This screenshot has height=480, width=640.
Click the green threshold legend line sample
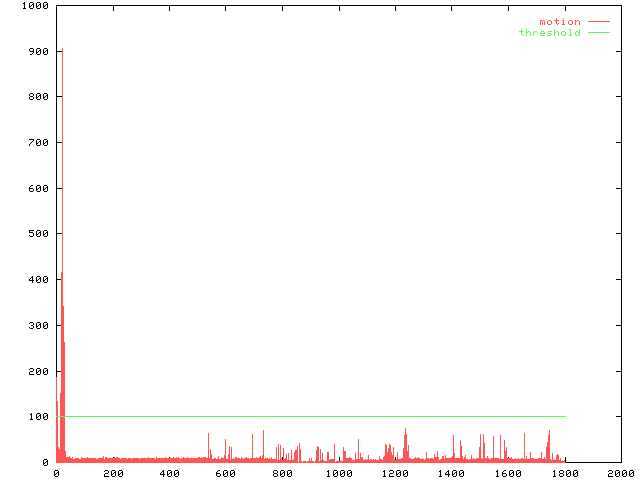pos(598,33)
